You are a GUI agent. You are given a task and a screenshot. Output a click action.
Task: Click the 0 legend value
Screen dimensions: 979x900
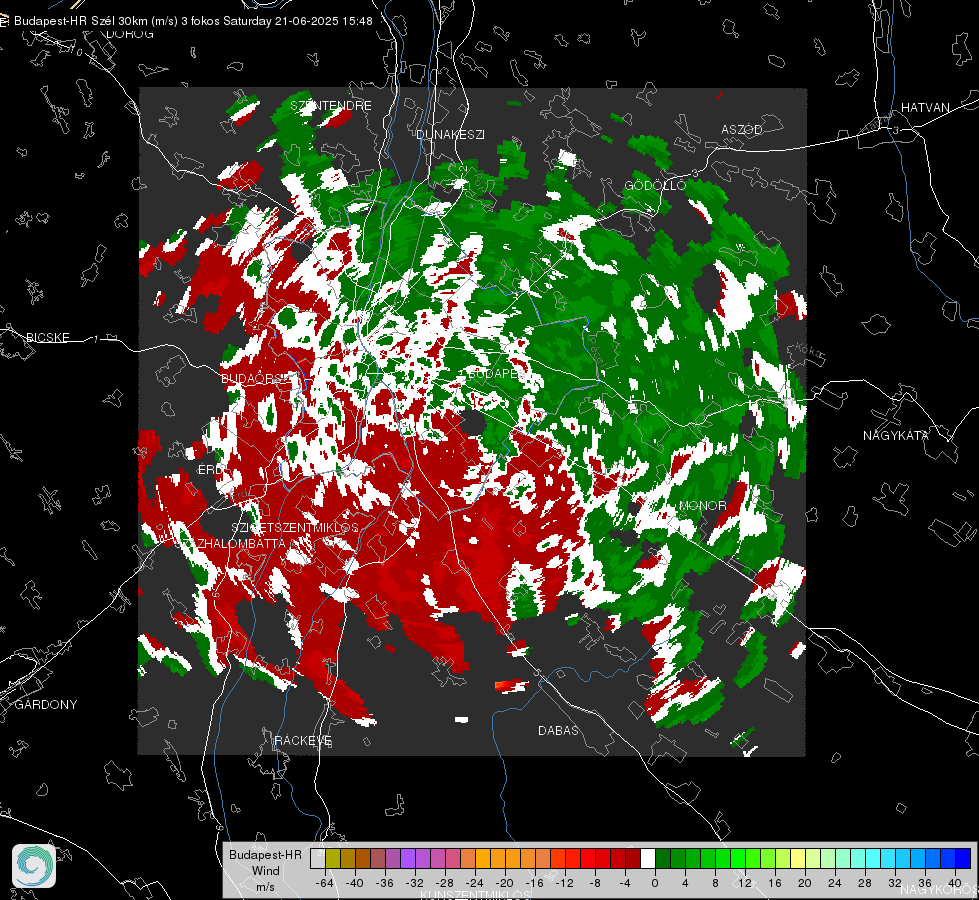click(x=655, y=883)
